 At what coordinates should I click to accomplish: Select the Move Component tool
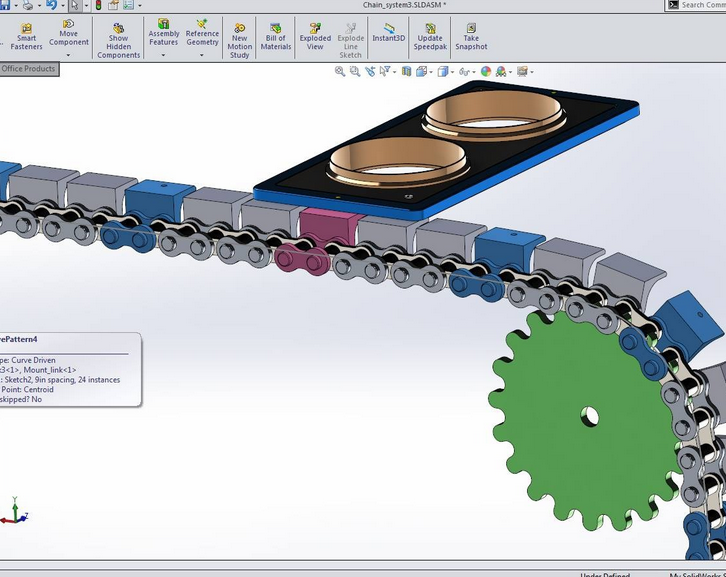tap(69, 35)
